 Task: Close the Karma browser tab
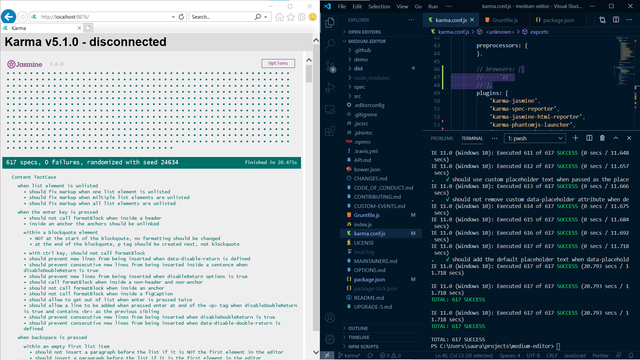pos(79,28)
